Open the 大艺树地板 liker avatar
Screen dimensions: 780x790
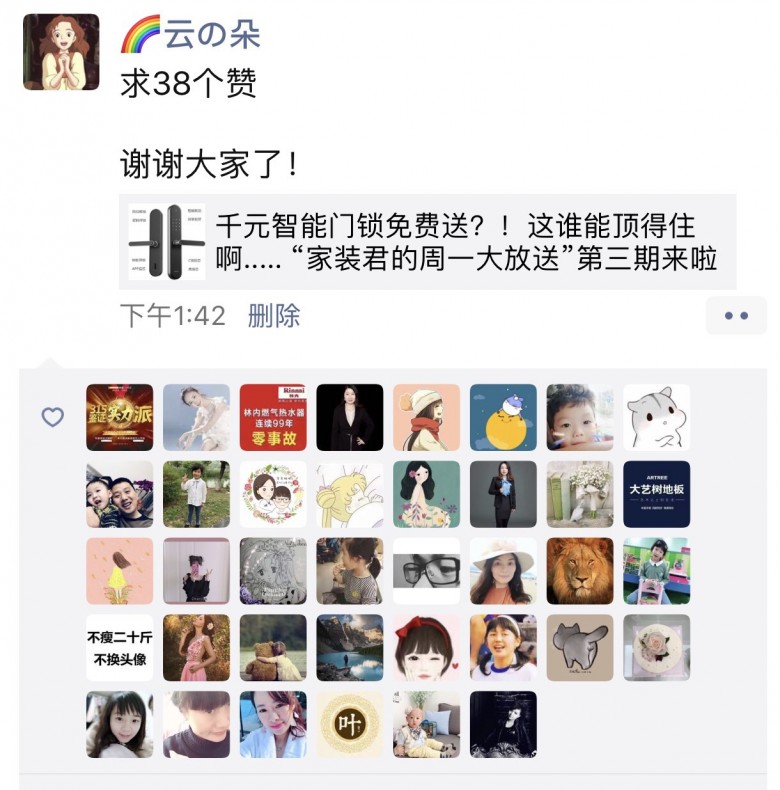click(657, 494)
